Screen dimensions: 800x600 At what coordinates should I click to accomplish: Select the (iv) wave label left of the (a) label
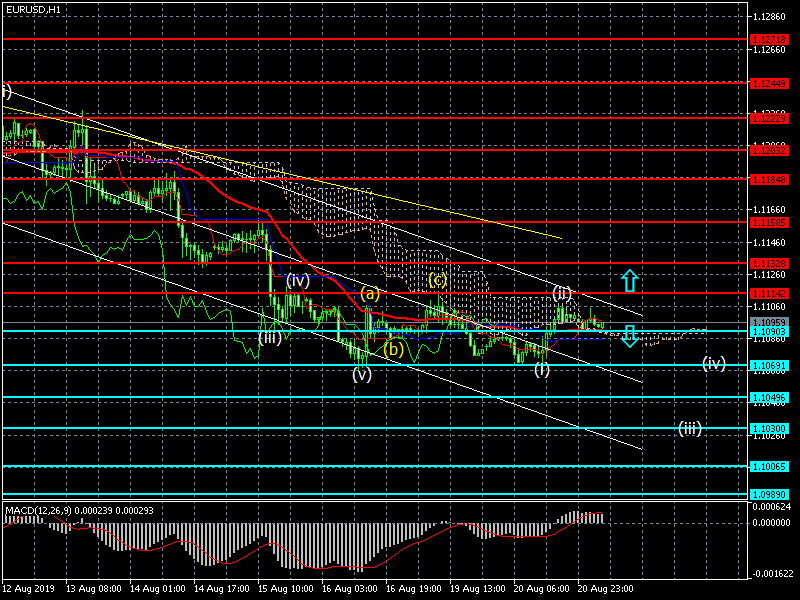(298, 281)
